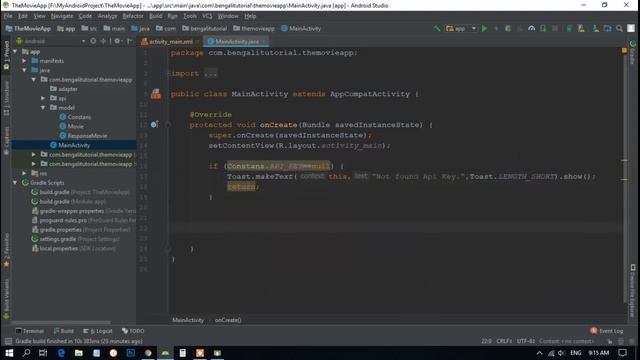Viewport: 640px width, 360px height.
Task: Select the Constans class in tree
Action: click(75, 117)
